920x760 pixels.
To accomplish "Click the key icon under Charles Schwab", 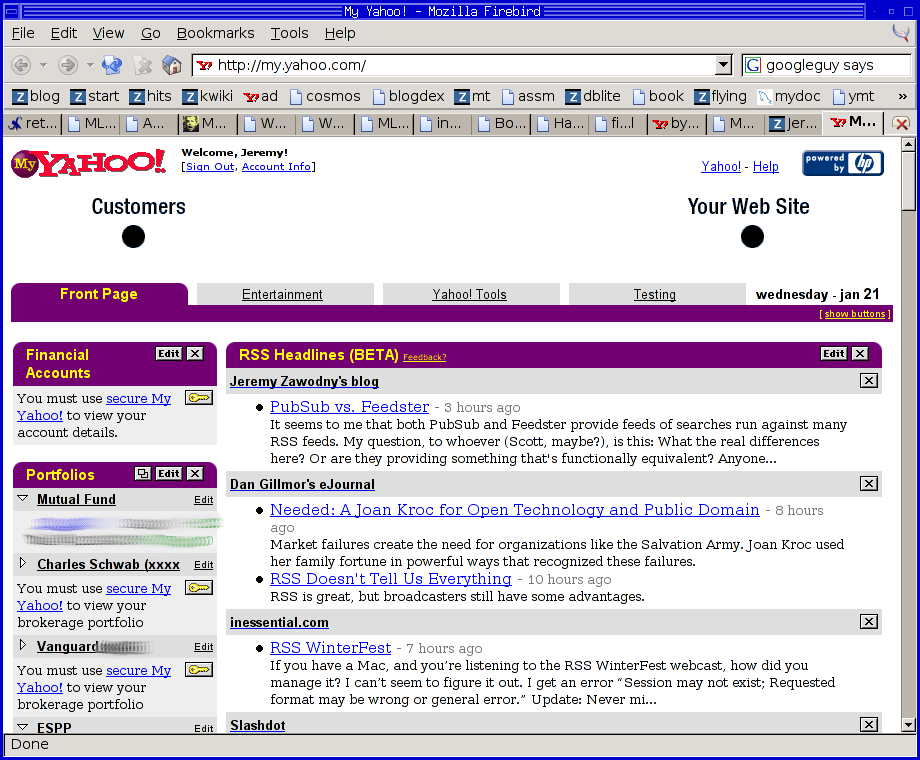I will [199, 587].
